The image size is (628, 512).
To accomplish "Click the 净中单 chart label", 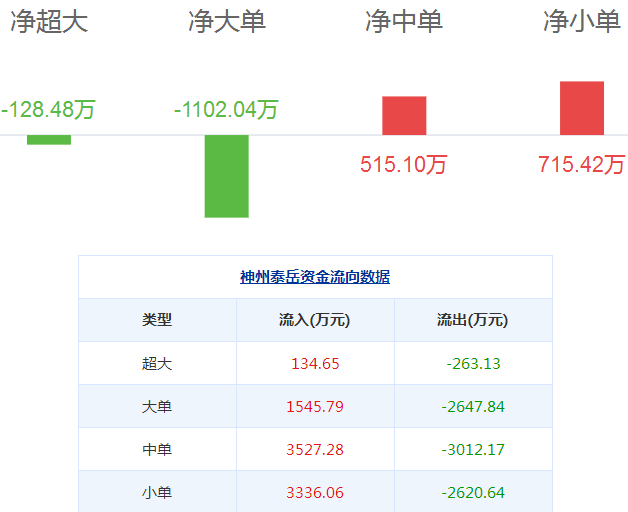I will [404, 21].
